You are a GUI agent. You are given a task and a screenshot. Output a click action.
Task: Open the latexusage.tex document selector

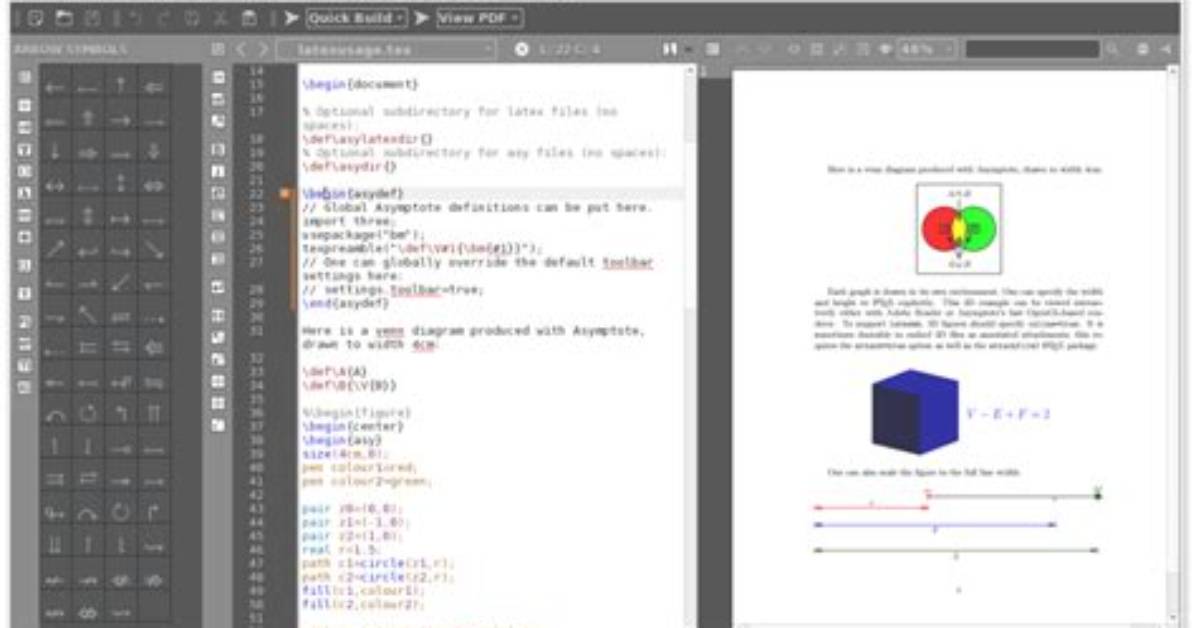click(386, 50)
